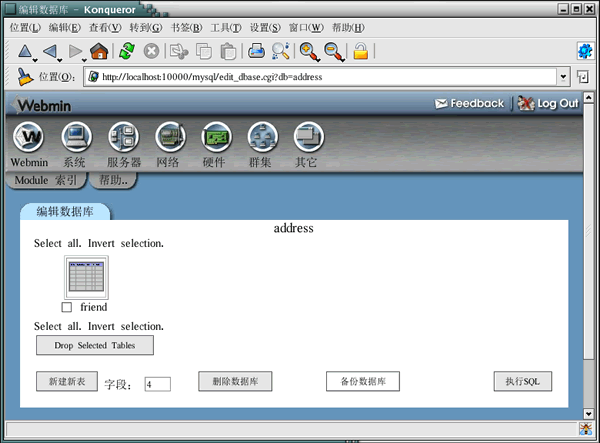Switch to the Module 索引 tab
This screenshot has height=443, width=600.
(x=46, y=180)
